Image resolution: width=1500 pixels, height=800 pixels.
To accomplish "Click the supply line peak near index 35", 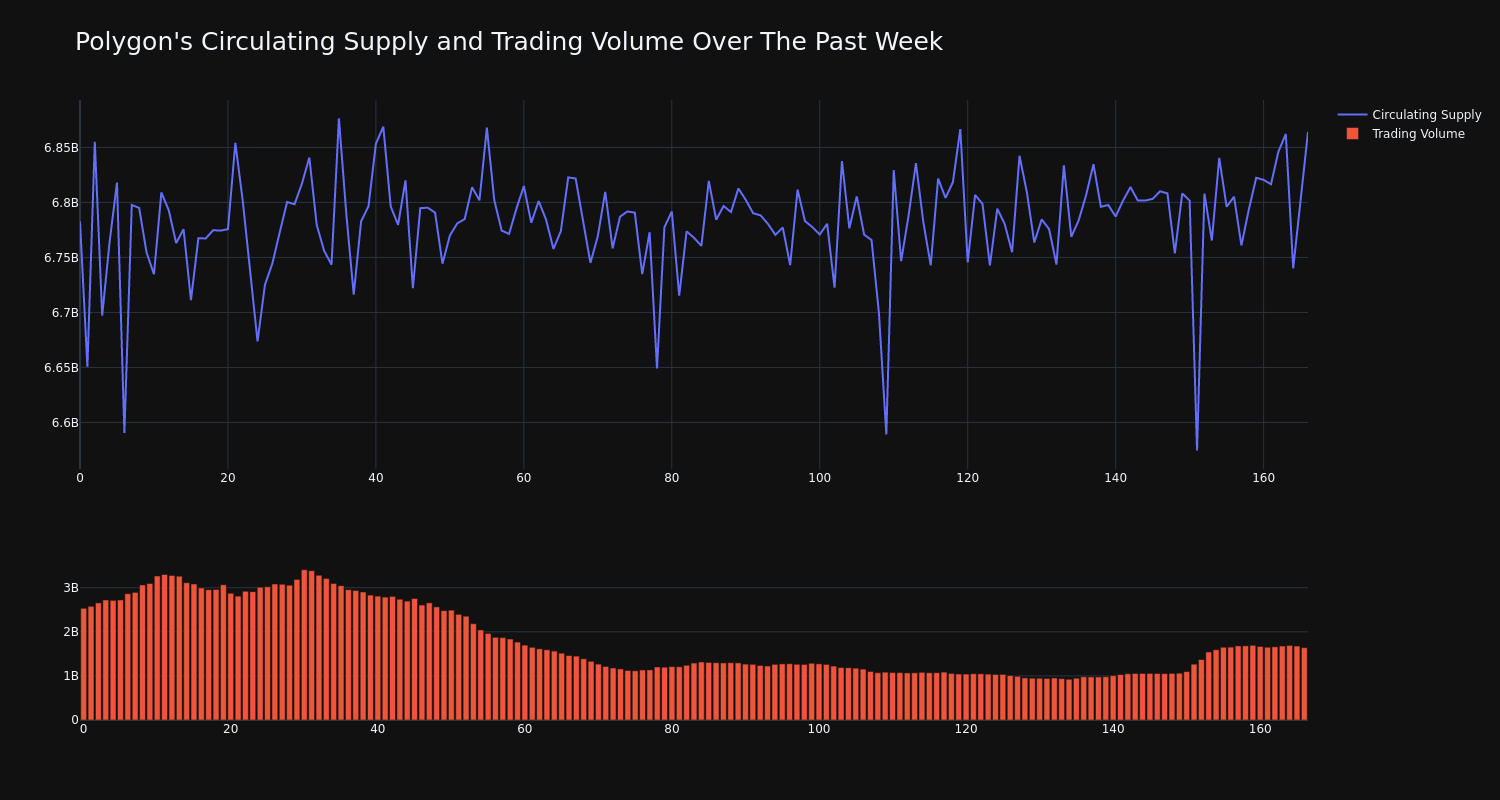I will point(339,119).
